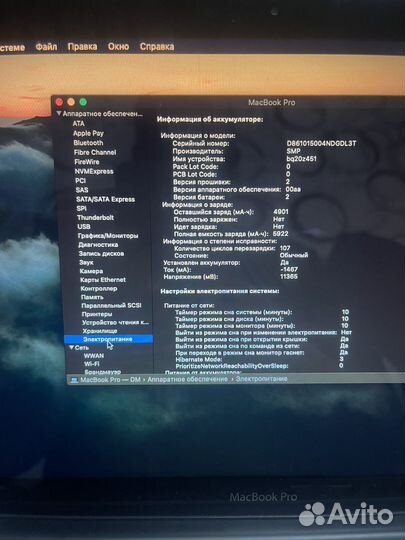
Task: Open the Файл menu
Action: click(46, 46)
